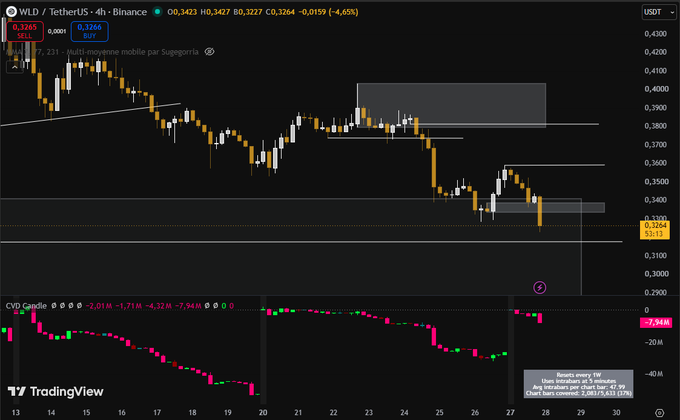Click the CVD value −4,32M in legend
680x420 pixels.
click(158, 306)
